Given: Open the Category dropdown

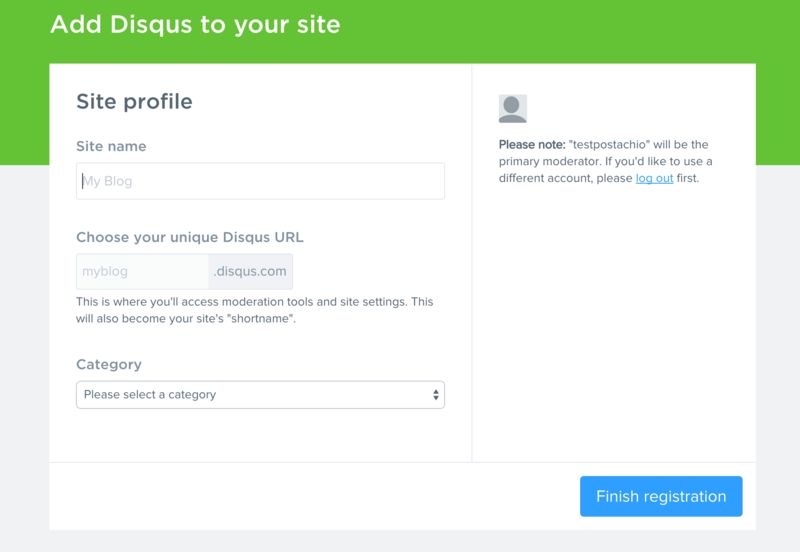Looking at the screenshot, I should pos(260,395).
